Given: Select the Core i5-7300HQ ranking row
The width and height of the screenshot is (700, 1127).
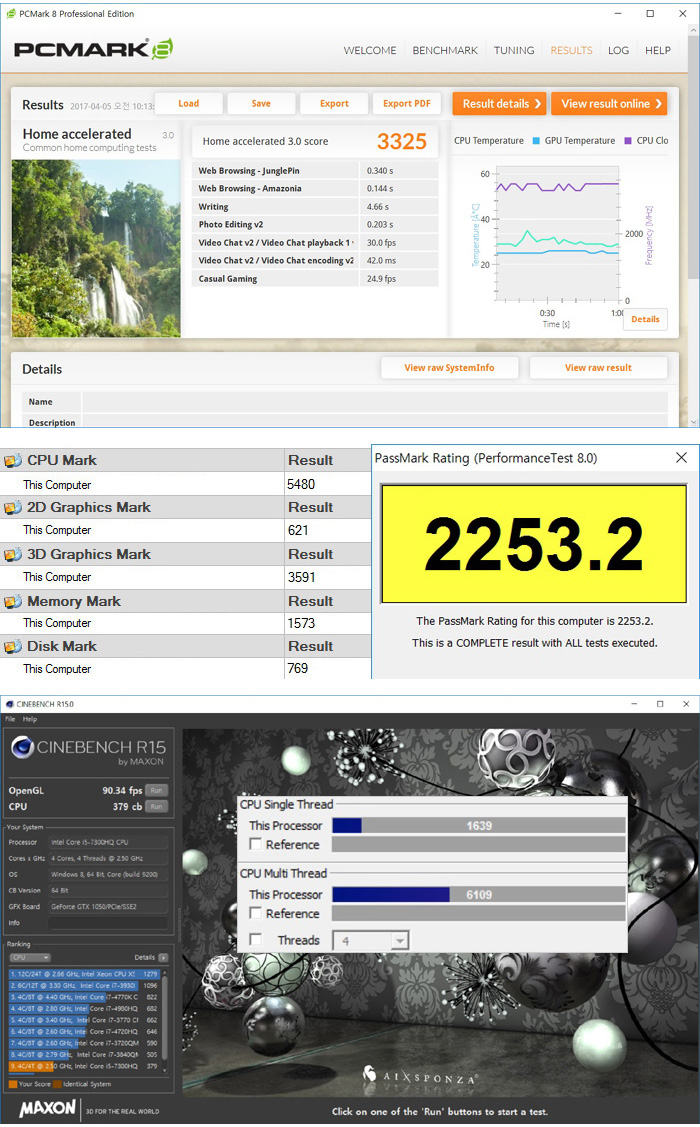Looking at the screenshot, I should pos(84,1066).
